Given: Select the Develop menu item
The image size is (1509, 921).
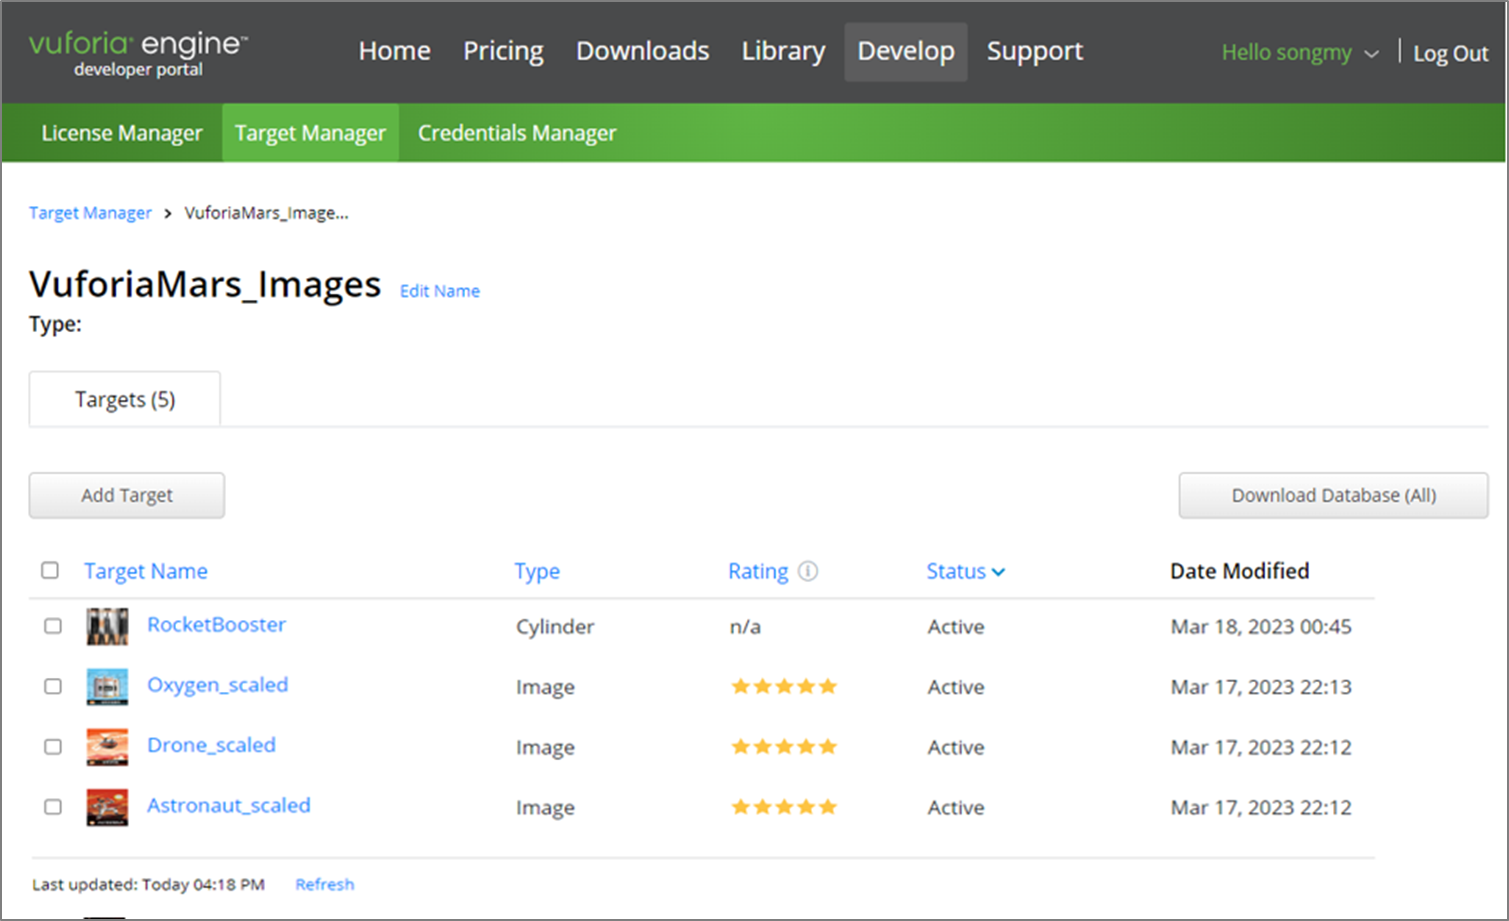Looking at the screenshot, I should pyautogui.click(x=906, y=51).
